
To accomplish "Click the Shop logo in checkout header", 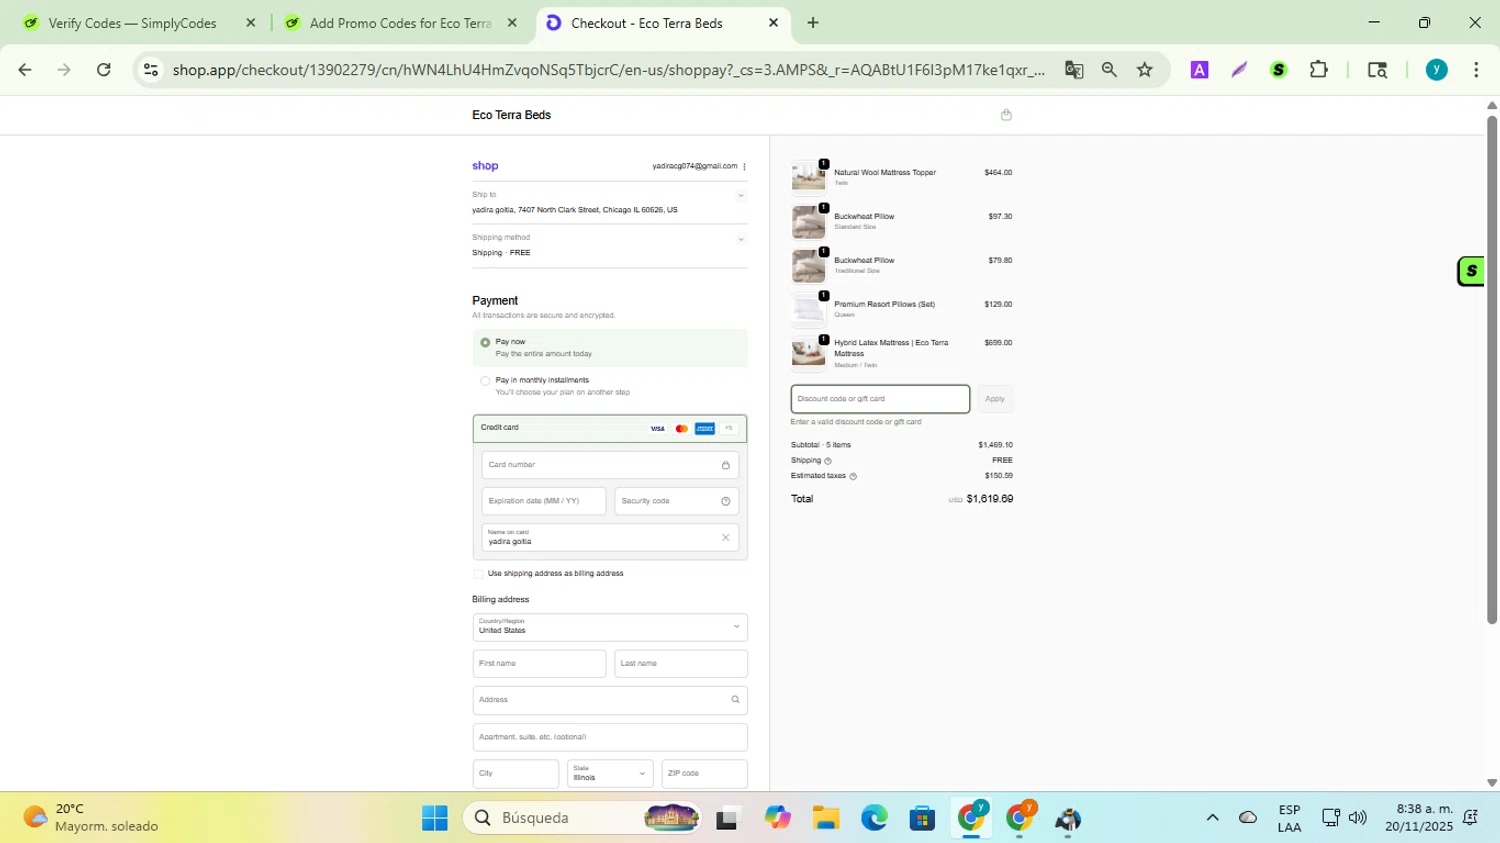I will 485,166.
